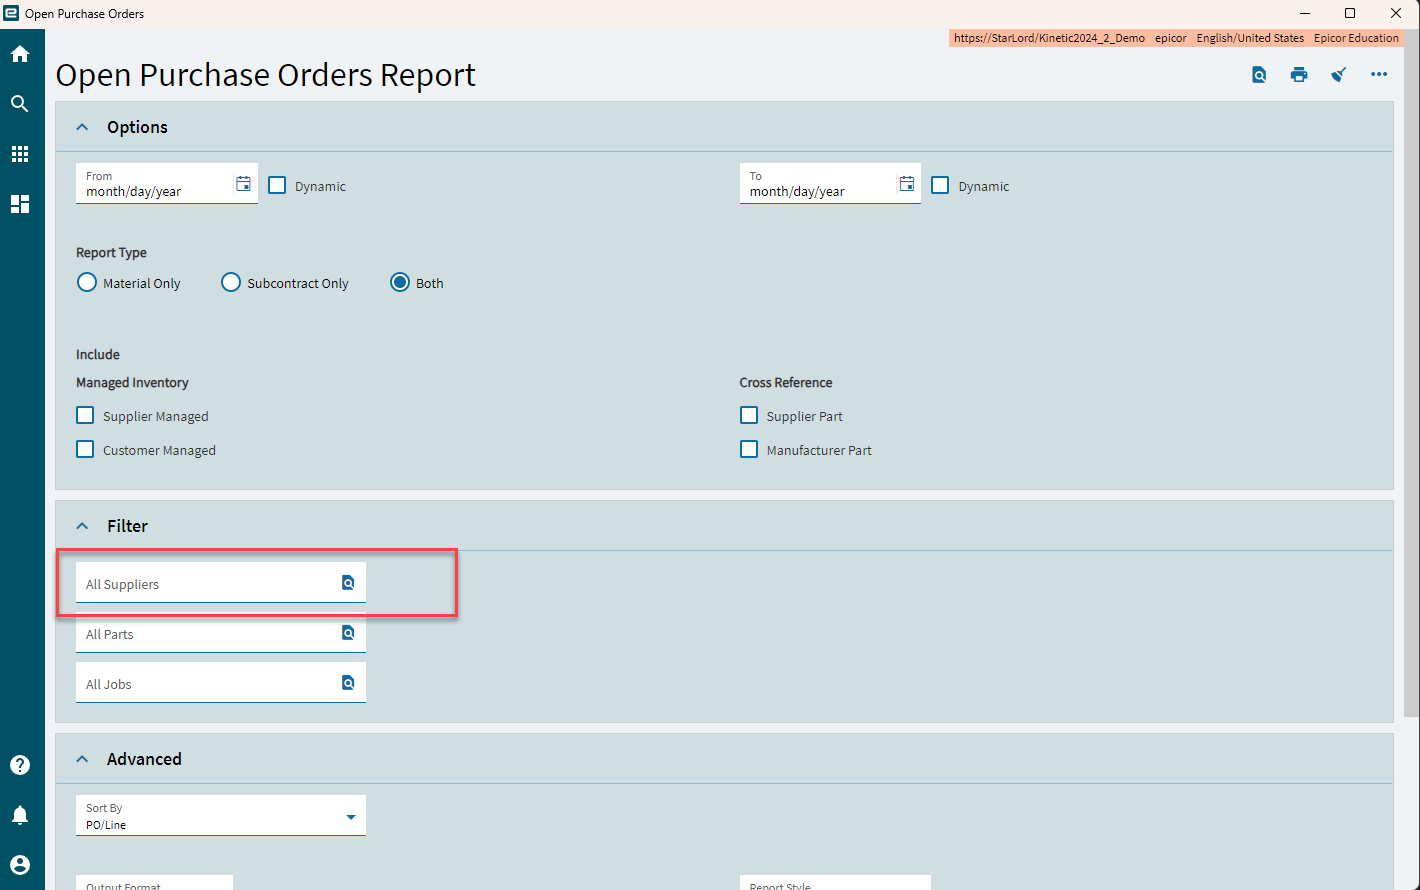Open the overflow three-dots menu
1420x890 pixels.
click(x=1379, y=75)
